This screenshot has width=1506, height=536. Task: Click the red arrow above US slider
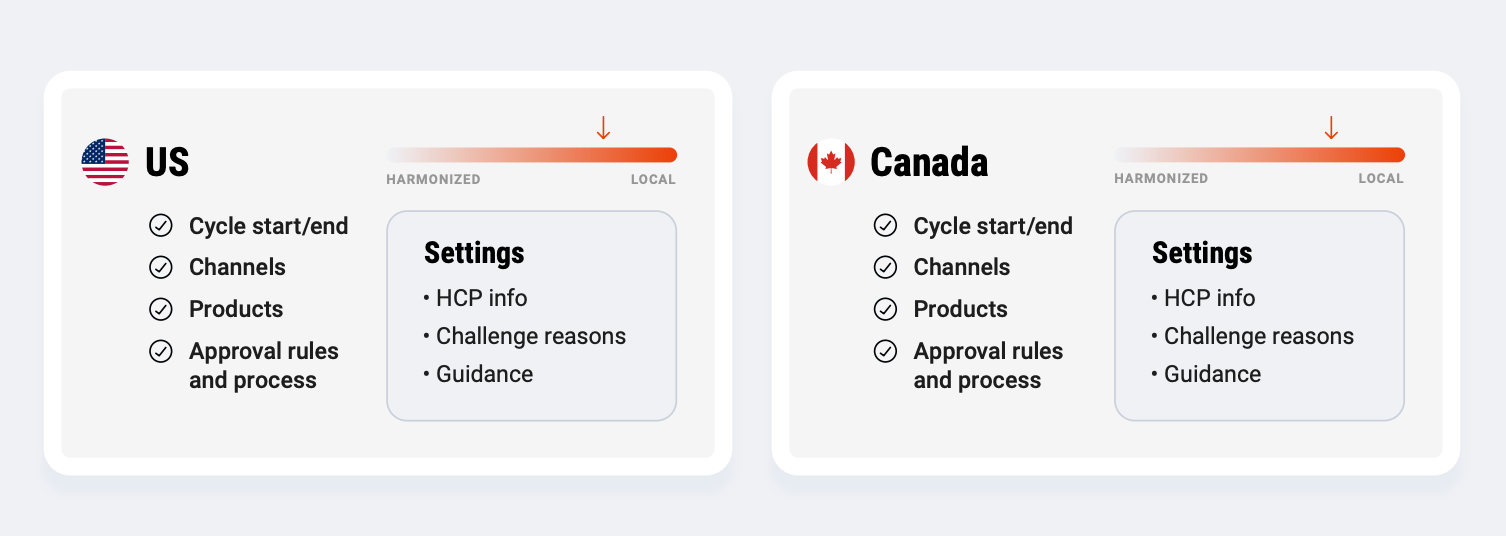point(603,127)
